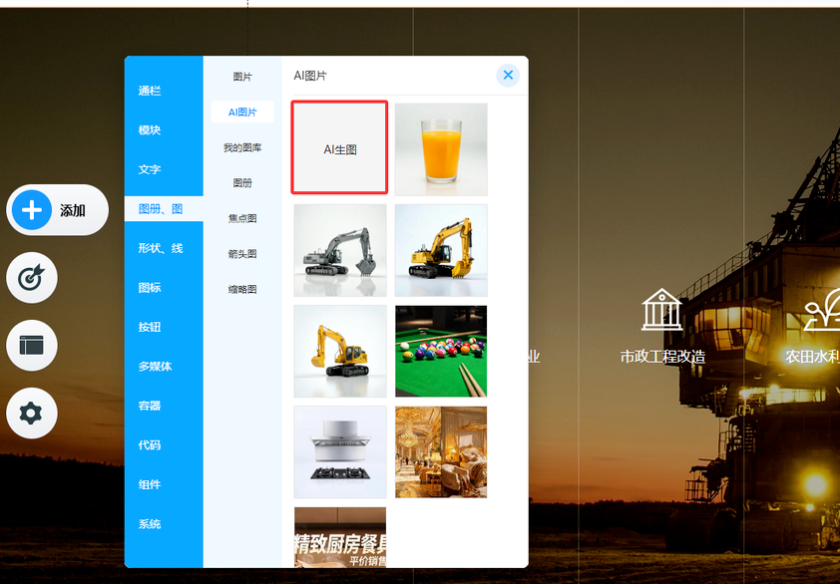Viewport: 840px width, 584px height.
Task: Select the 图标 category in blue sidebar
Action: coord(149,288)
